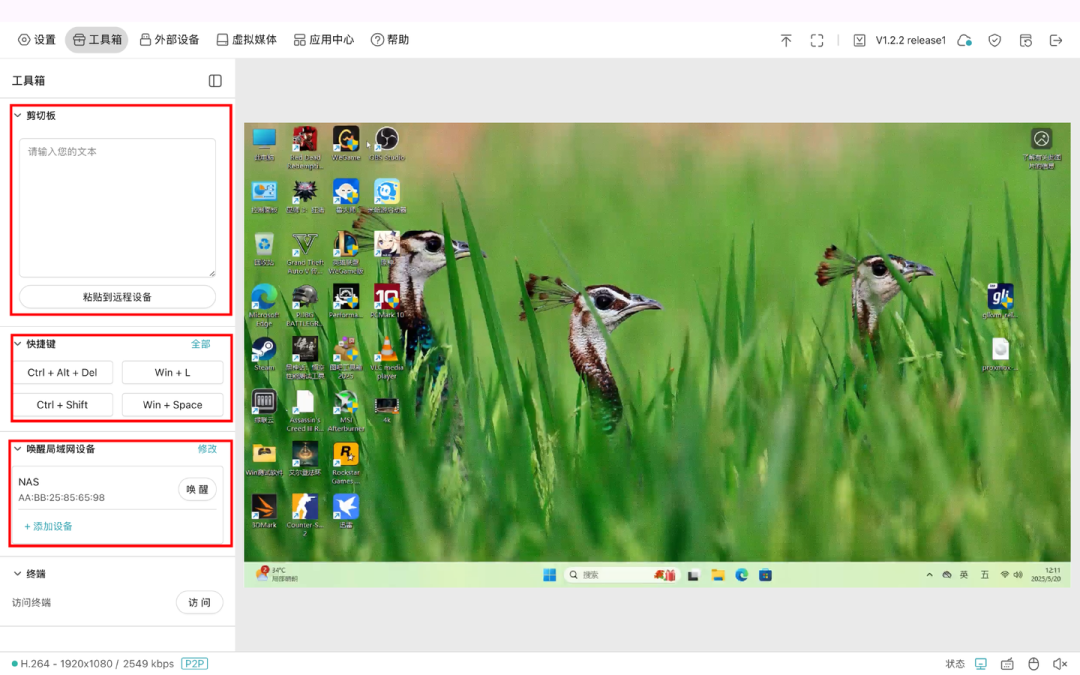Image resolution: width=1080 pixels, height=675 pixels.
Task: Click the mouse icon in status bar
Action: click(x=1034, y=664)
